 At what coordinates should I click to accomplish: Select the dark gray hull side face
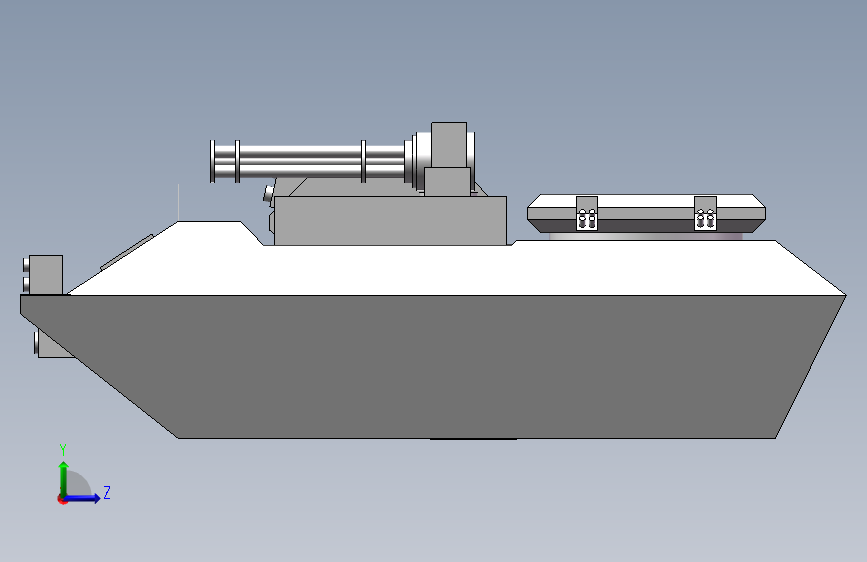coord(433,366)
